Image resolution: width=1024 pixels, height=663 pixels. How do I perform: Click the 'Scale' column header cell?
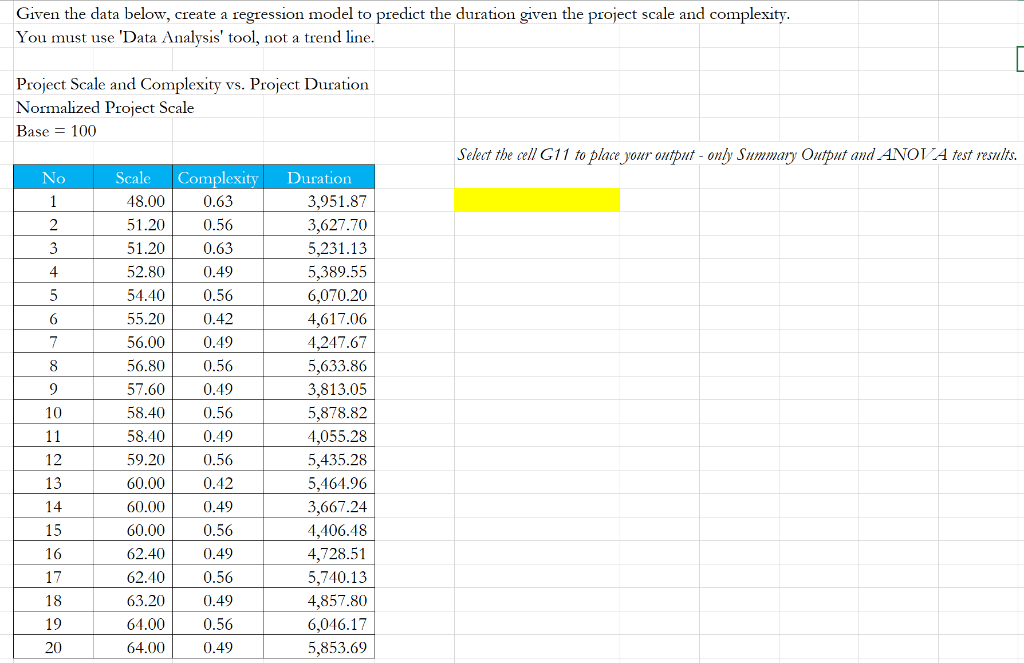click(133, 177)
